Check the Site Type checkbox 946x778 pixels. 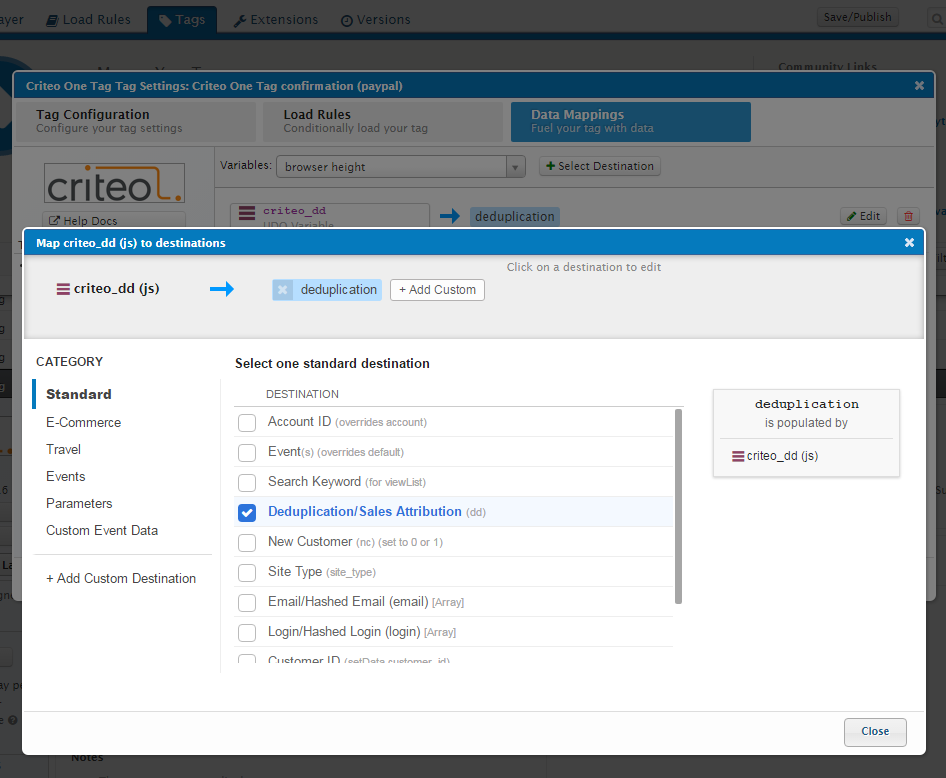(247, 572)
